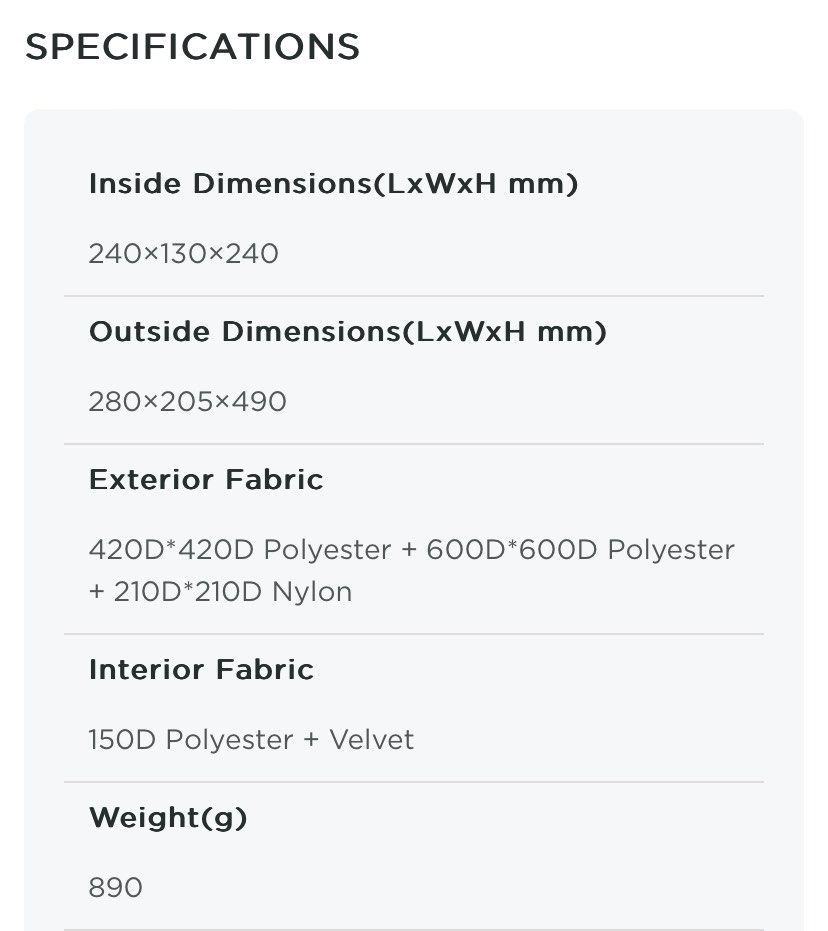Click the divider line below 280×205×490

click(414, 444)
